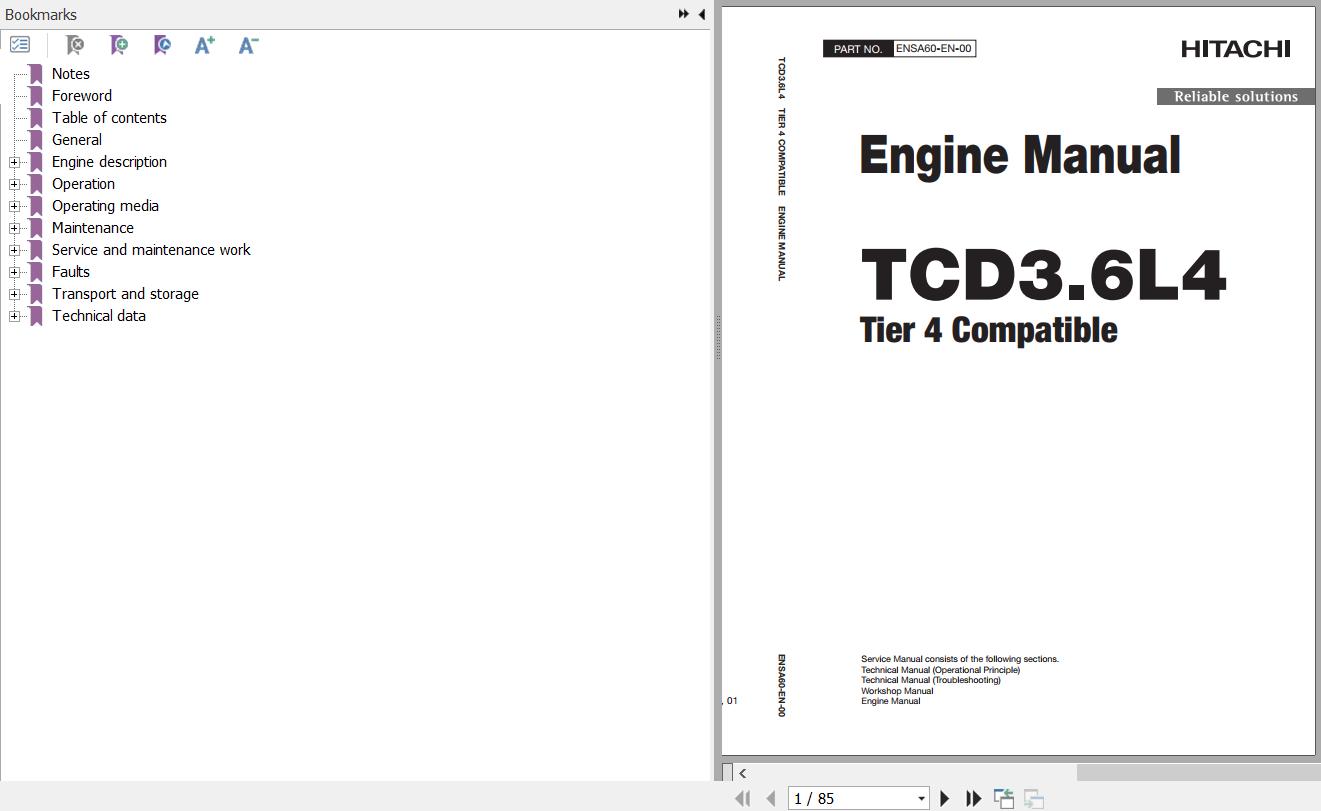Click the Bookmarks panel title
This screenshot has height=811, width=1321.
click(x=41, y=14)
